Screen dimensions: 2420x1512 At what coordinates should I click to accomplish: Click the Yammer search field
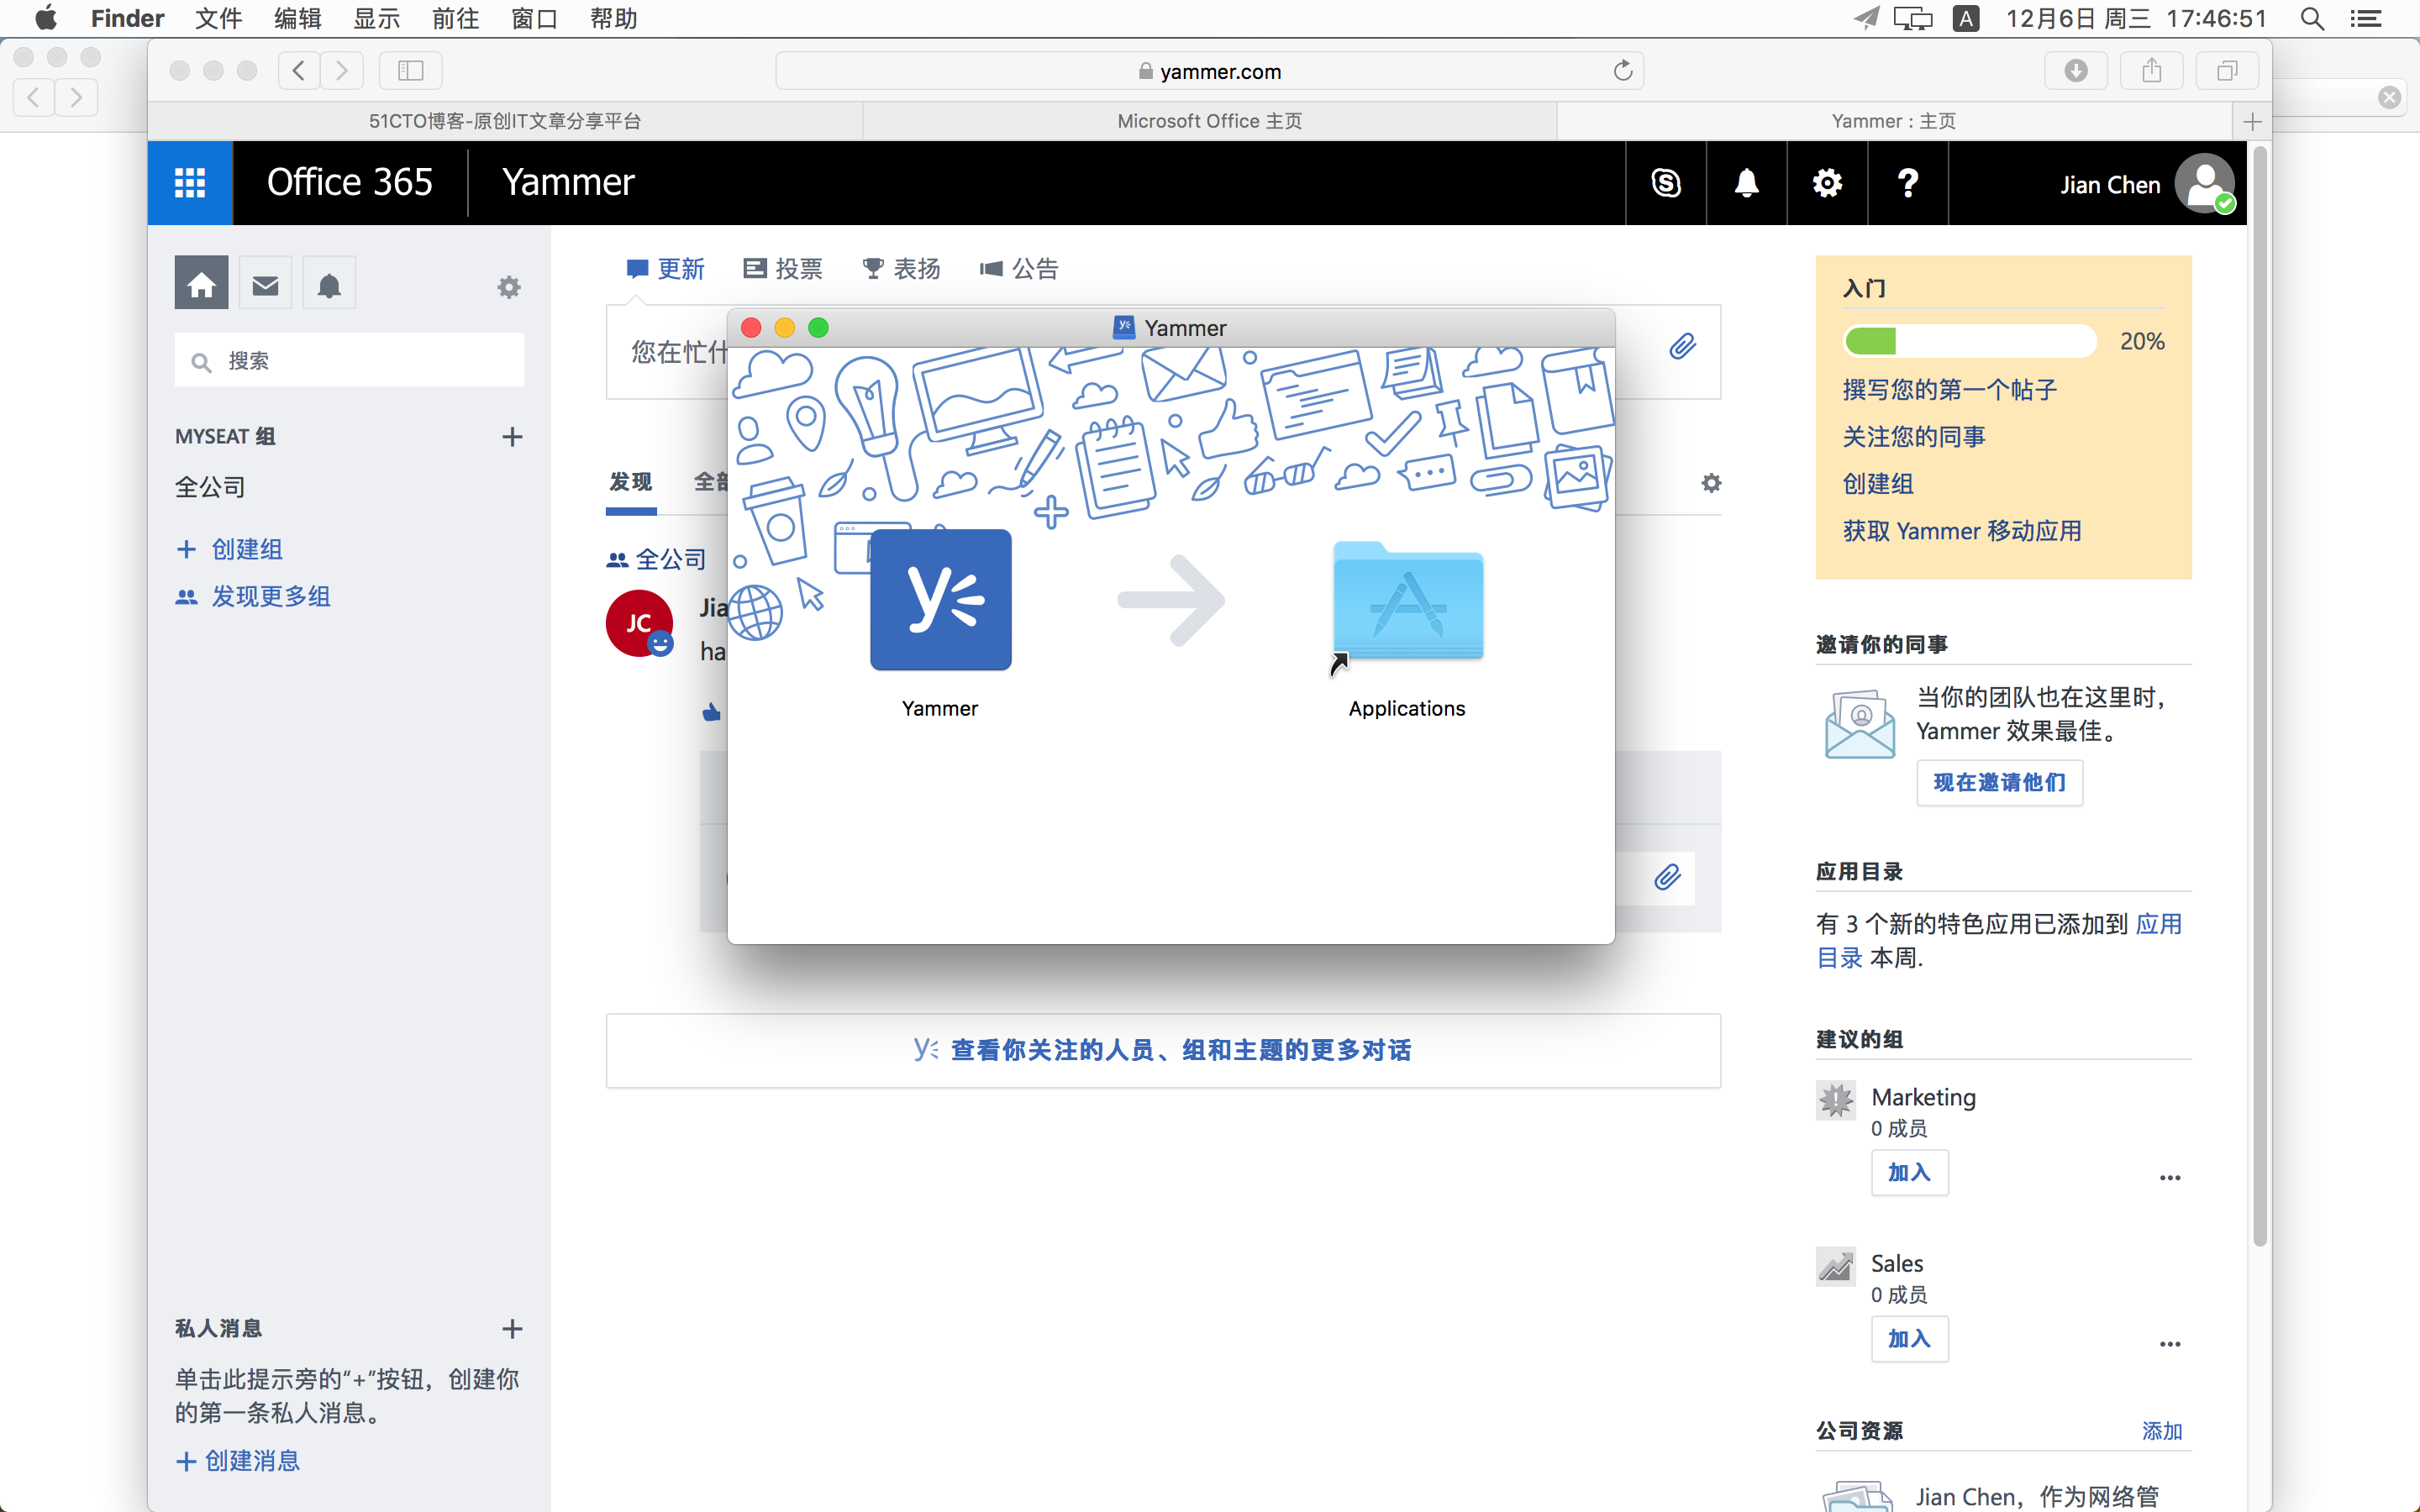coord(349,361)
